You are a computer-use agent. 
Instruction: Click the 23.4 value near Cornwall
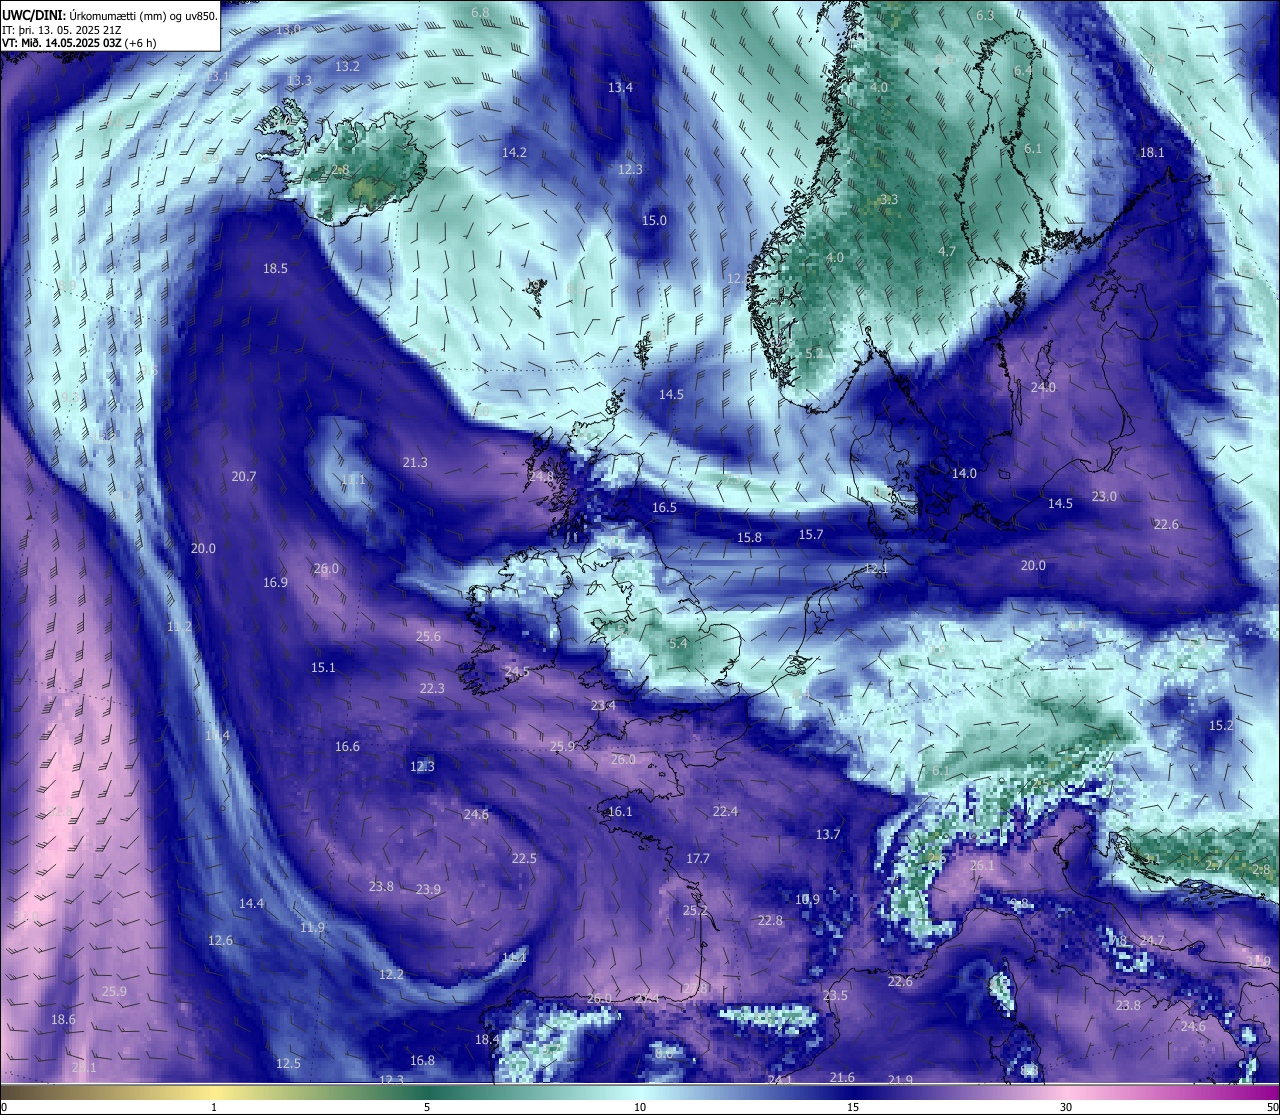(603, 706)
